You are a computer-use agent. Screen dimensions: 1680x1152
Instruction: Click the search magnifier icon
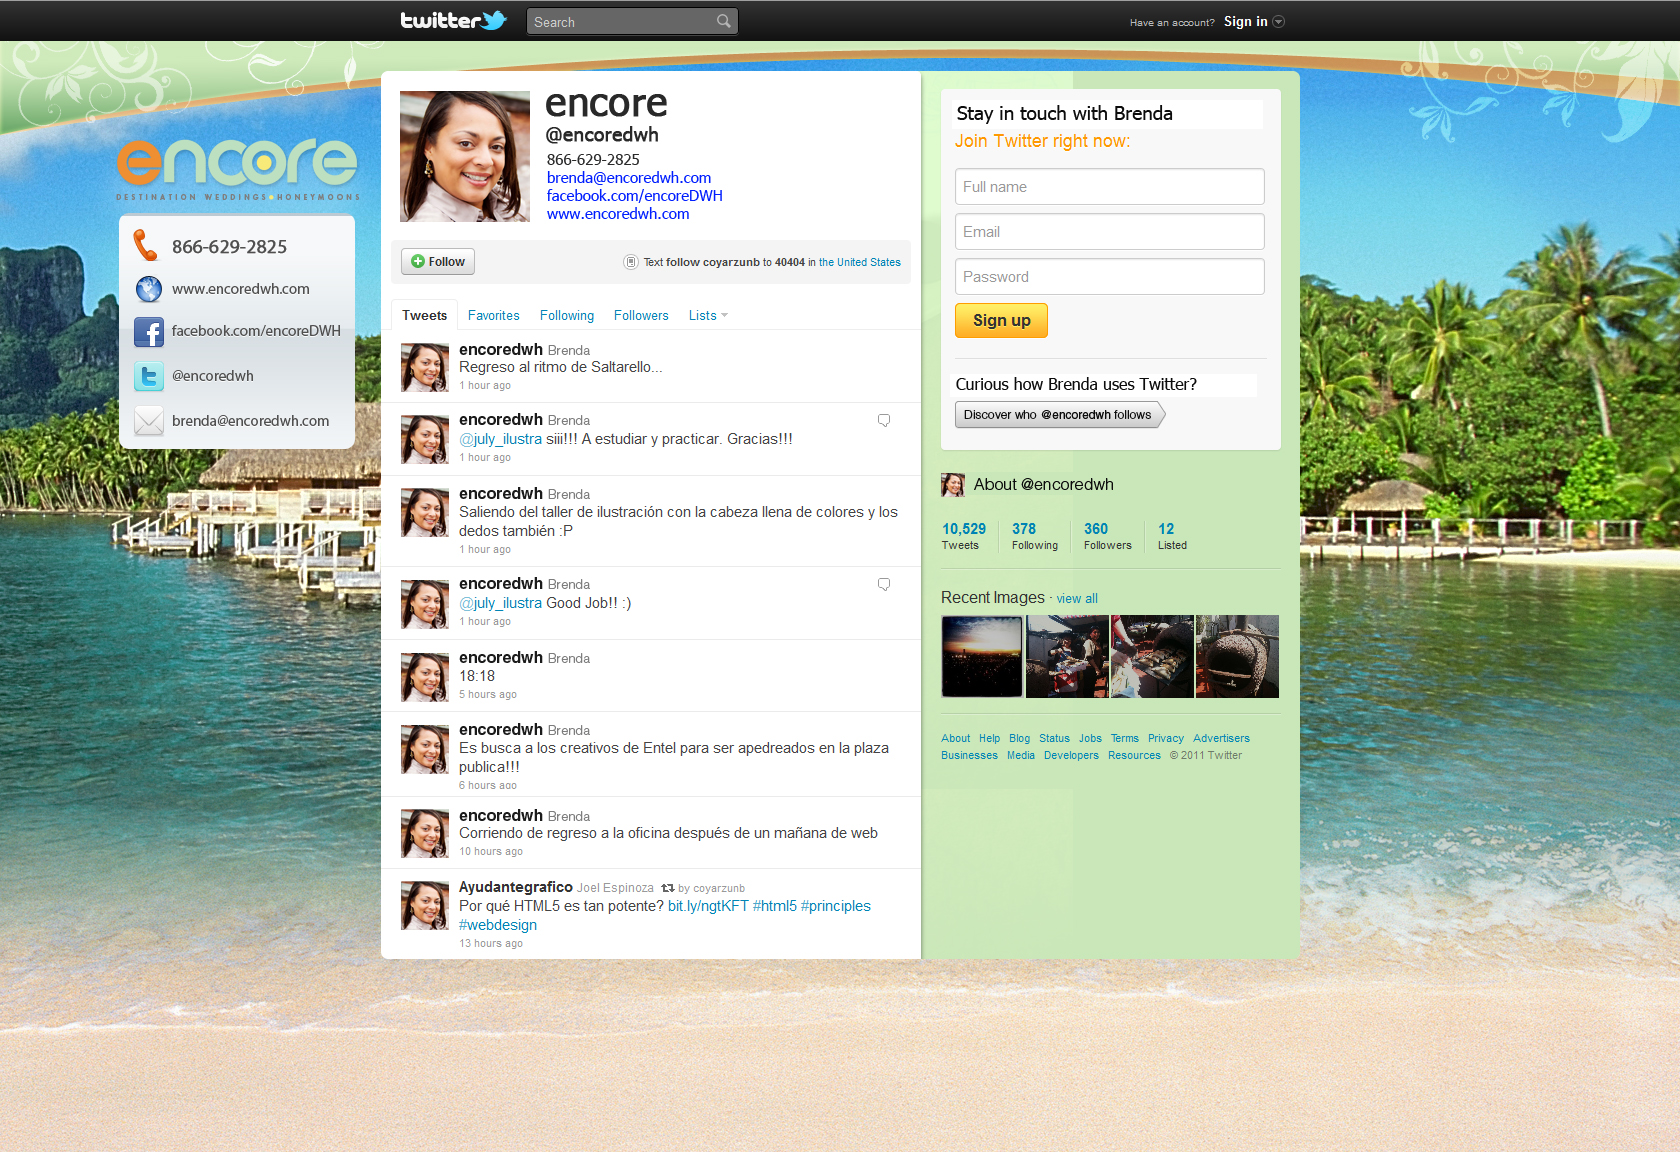[723, 21]
